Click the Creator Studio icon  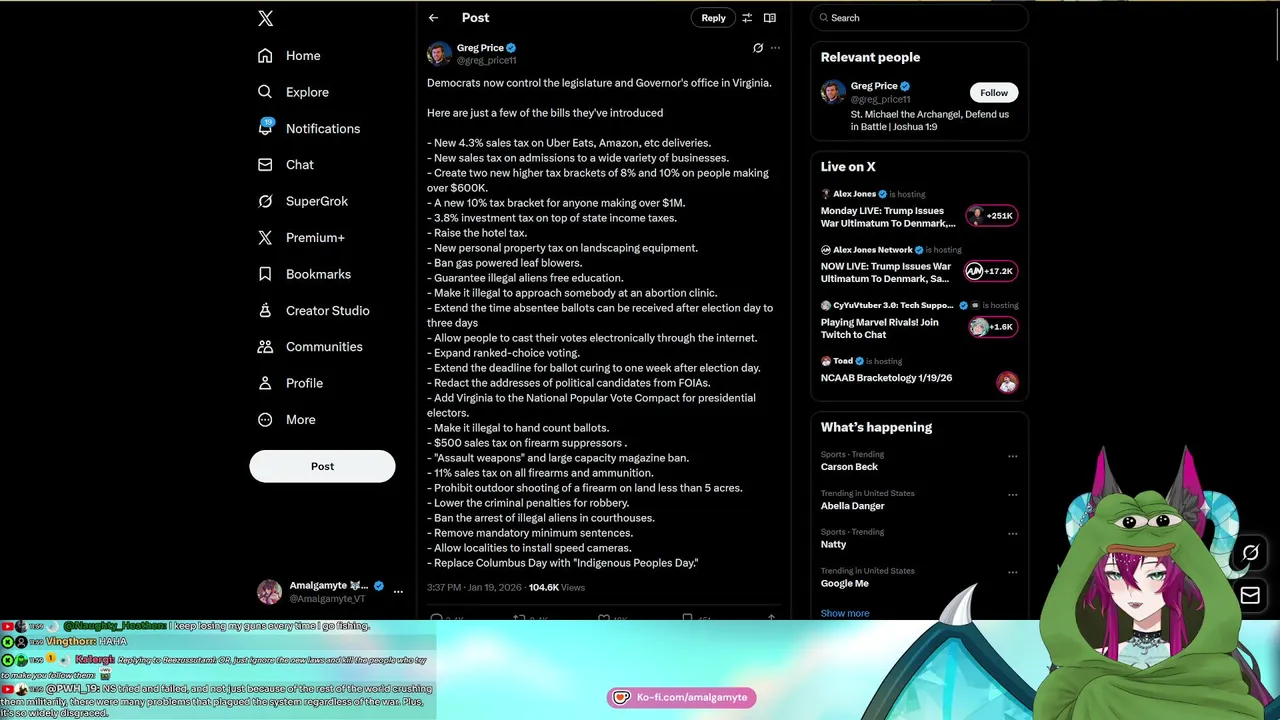[x=265, y=310]
